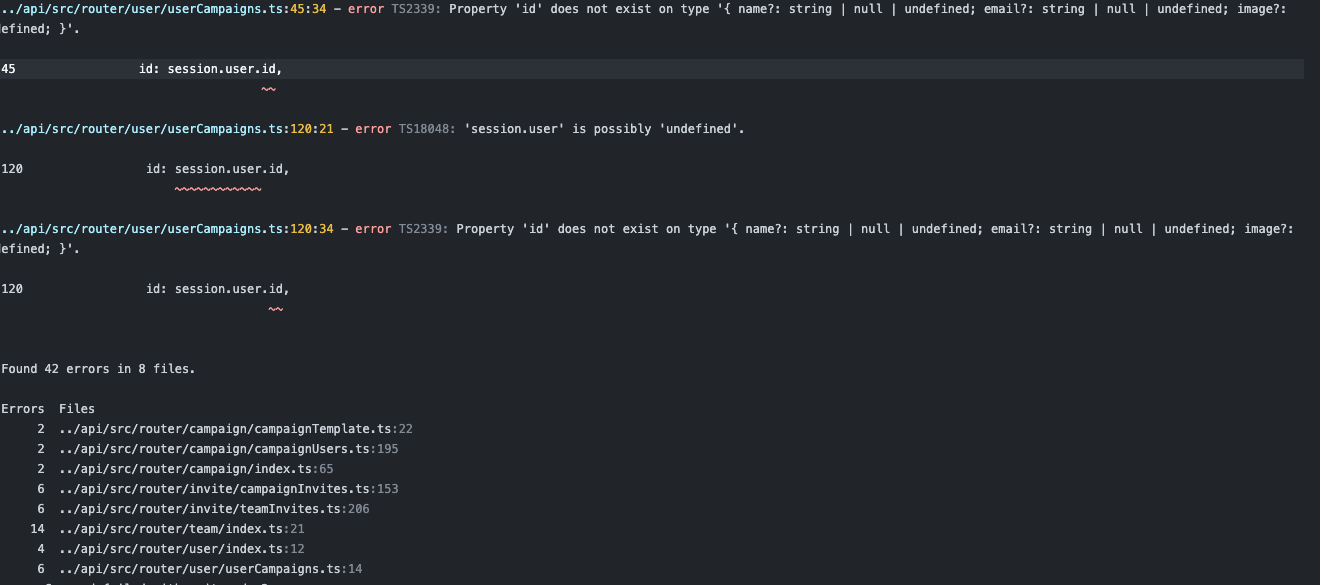Click the "'session.user' is possibly 'undefined'" message
This screenshot has width=1321, height=585.
(605, 129)
